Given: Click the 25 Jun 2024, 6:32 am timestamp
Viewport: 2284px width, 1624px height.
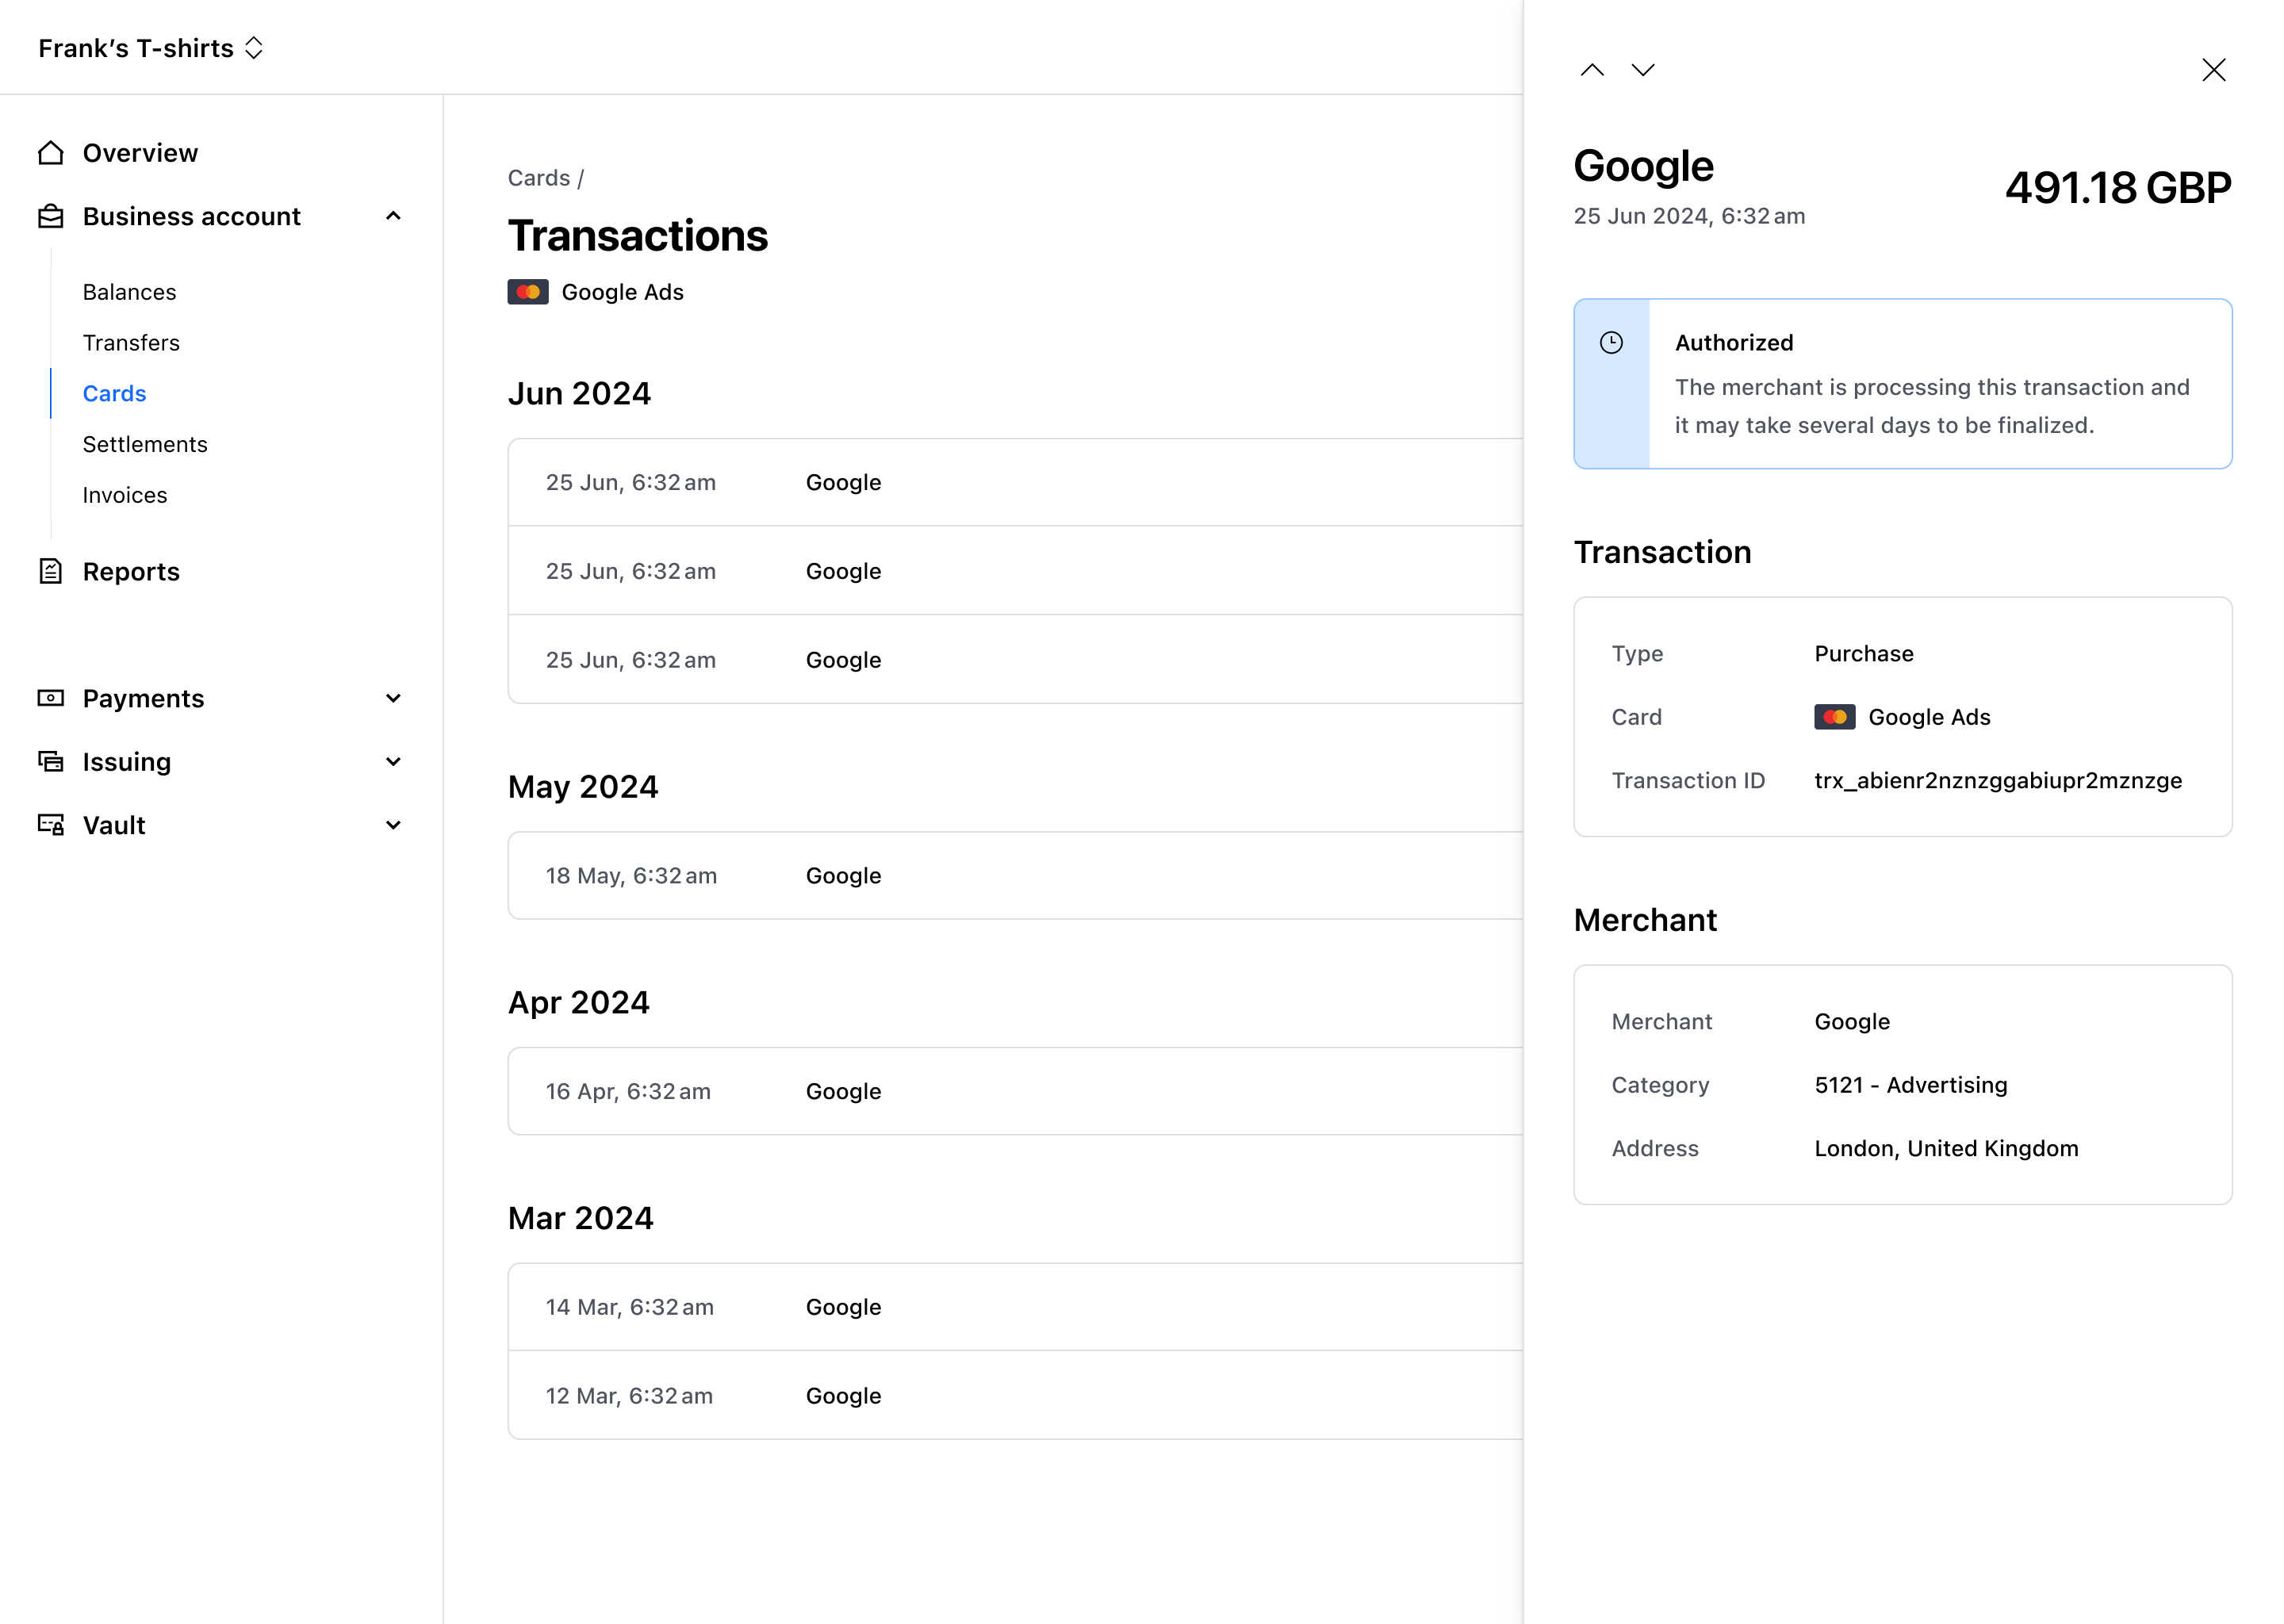Looking at the screenshot, I should (1689, 216).
